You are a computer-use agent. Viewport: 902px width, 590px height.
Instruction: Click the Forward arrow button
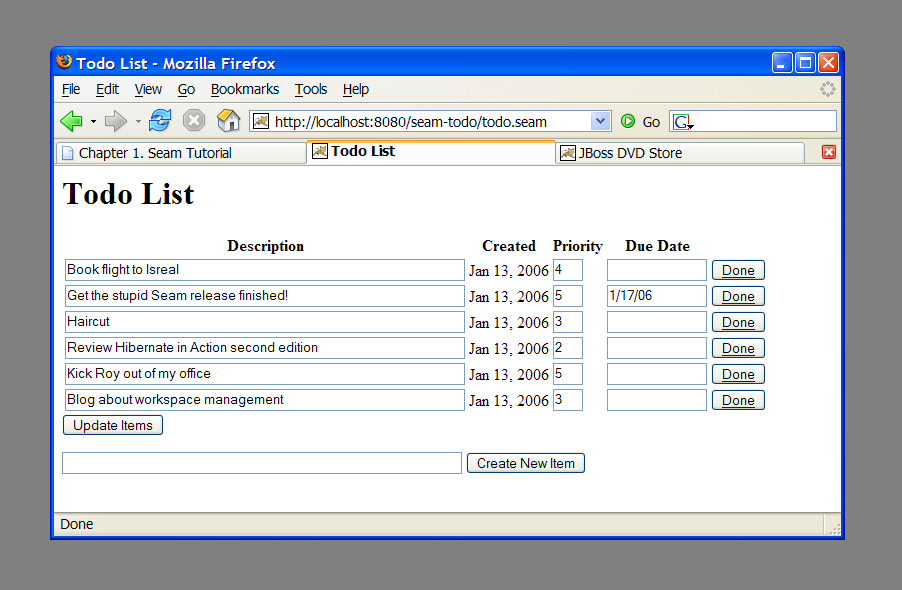115,121
